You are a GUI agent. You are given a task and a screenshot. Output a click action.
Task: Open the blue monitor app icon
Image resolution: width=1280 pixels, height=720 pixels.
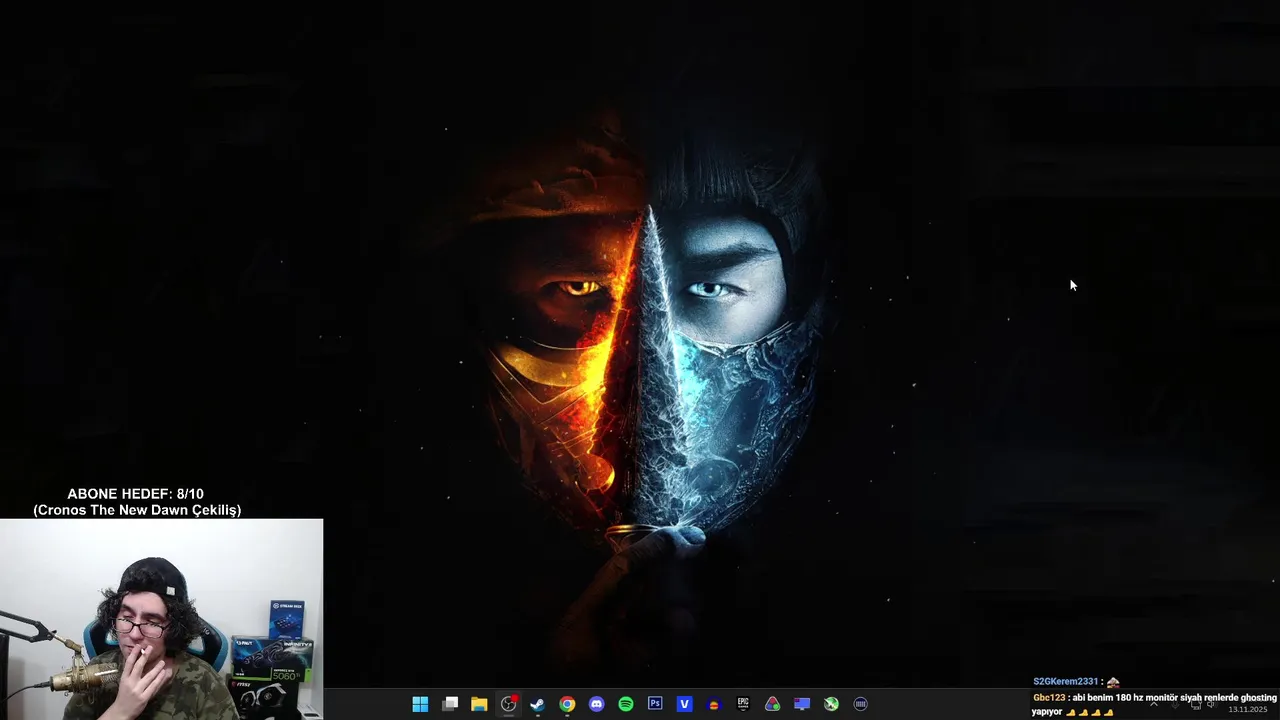(801, 704)
